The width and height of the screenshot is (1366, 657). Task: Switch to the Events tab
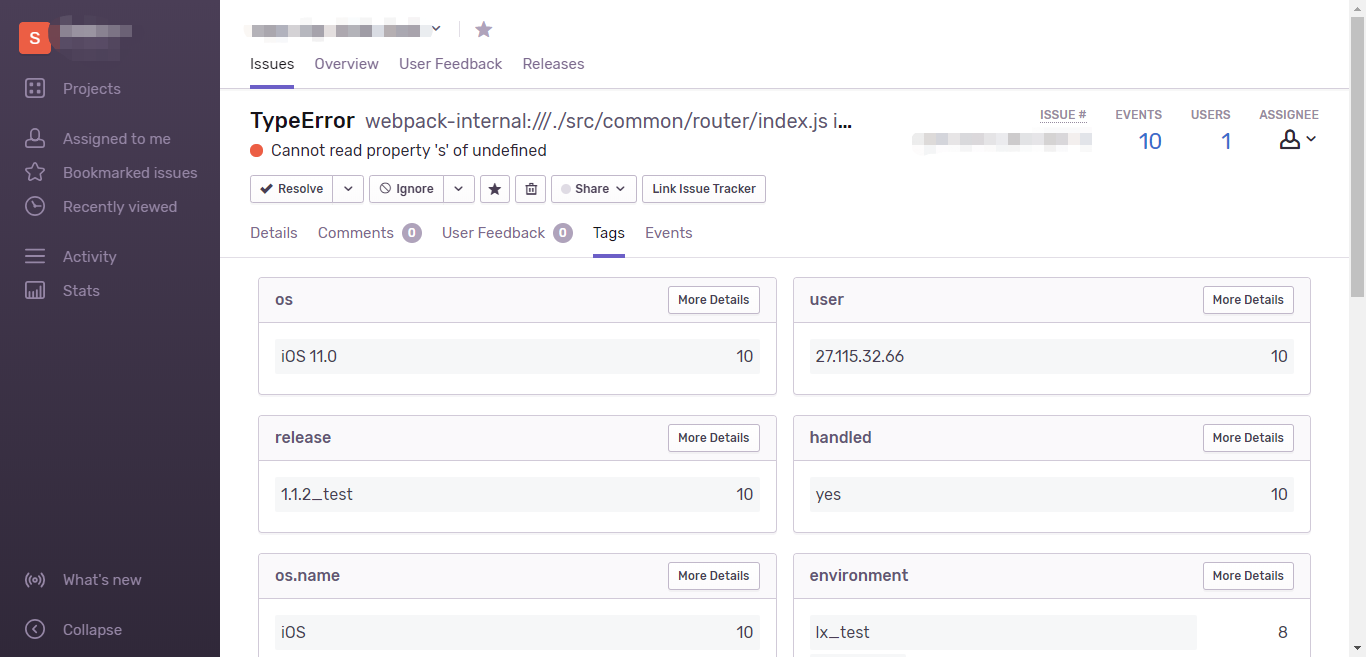point(668,233)
